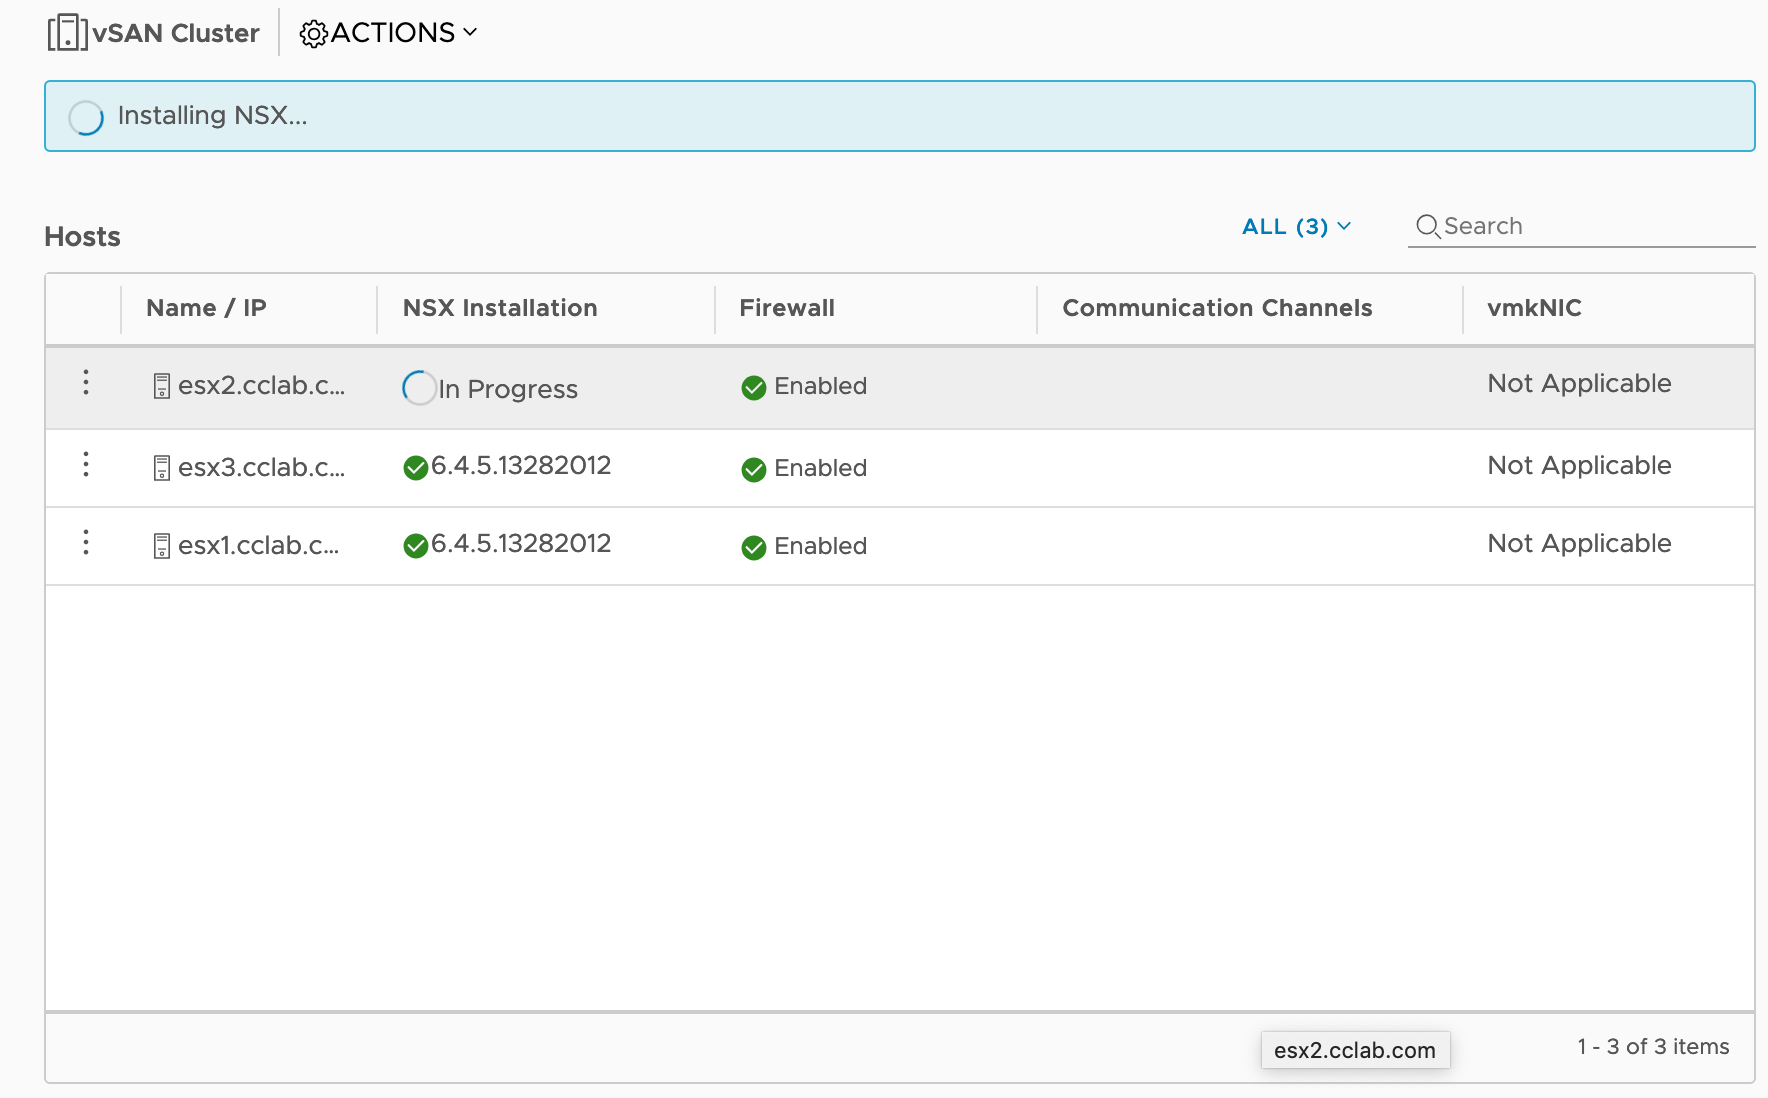Open row actions menu for esx2
Viewport: 1768px width, 1098px height.
click(86, 382)
